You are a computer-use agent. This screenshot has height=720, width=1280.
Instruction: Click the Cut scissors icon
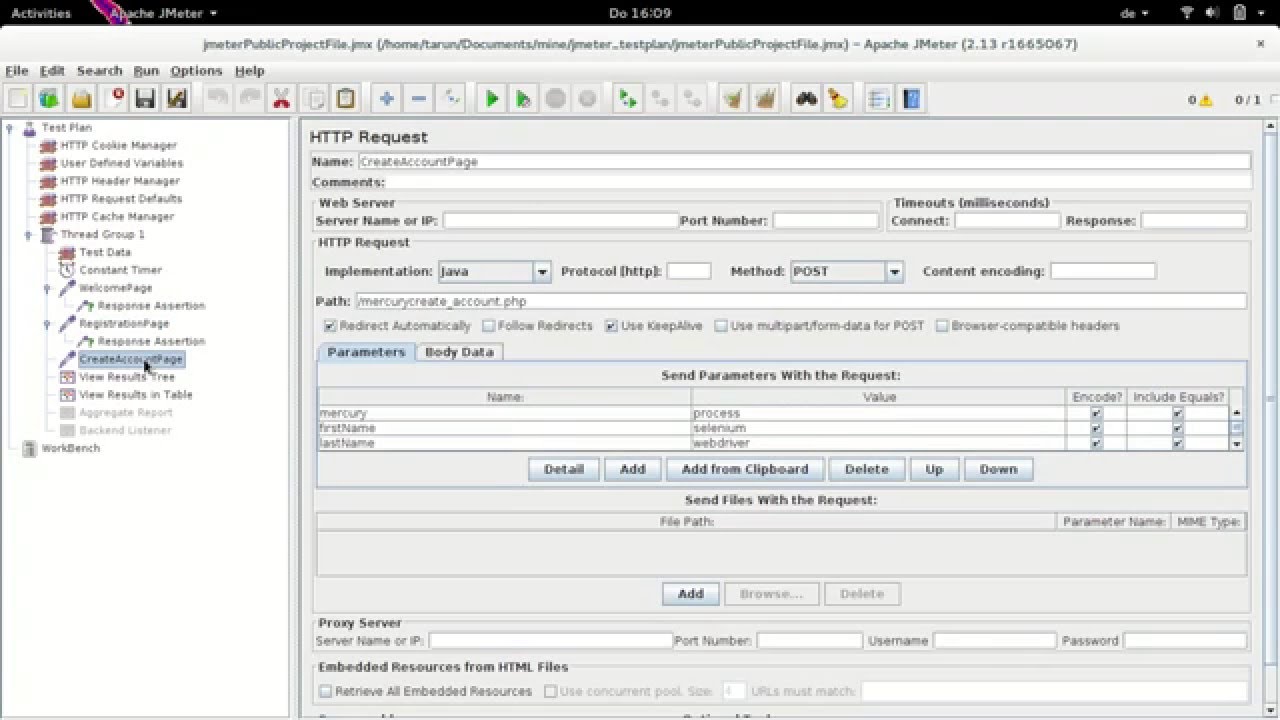point(281,98)
